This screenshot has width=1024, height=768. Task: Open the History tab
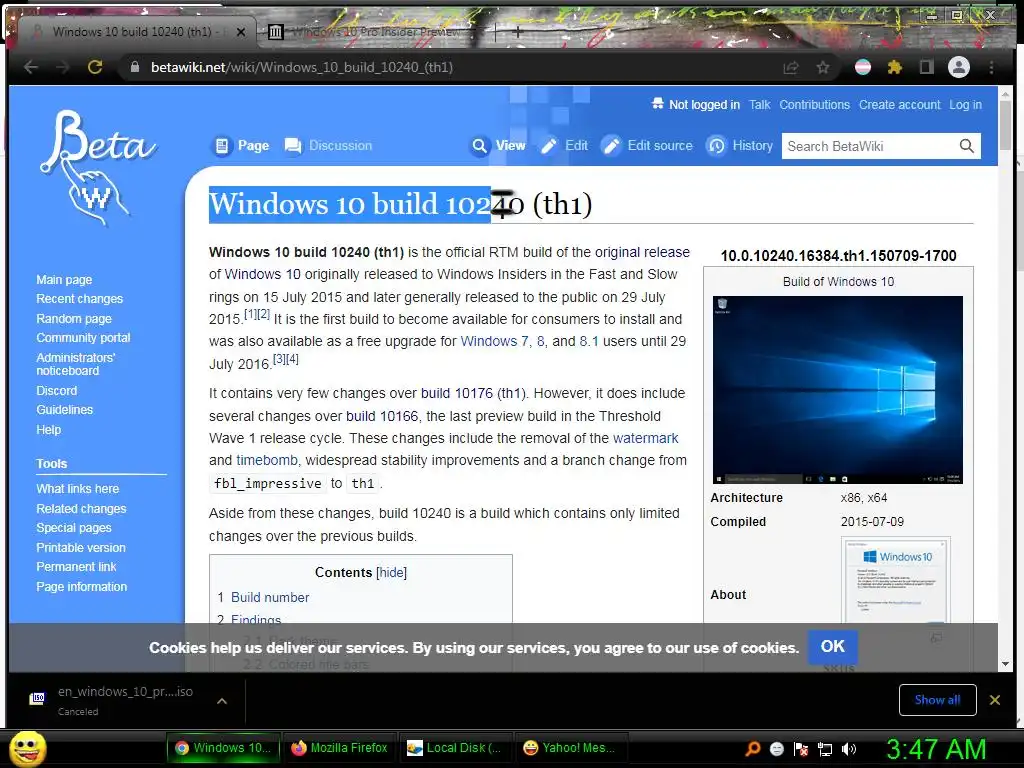coord(740,146)
